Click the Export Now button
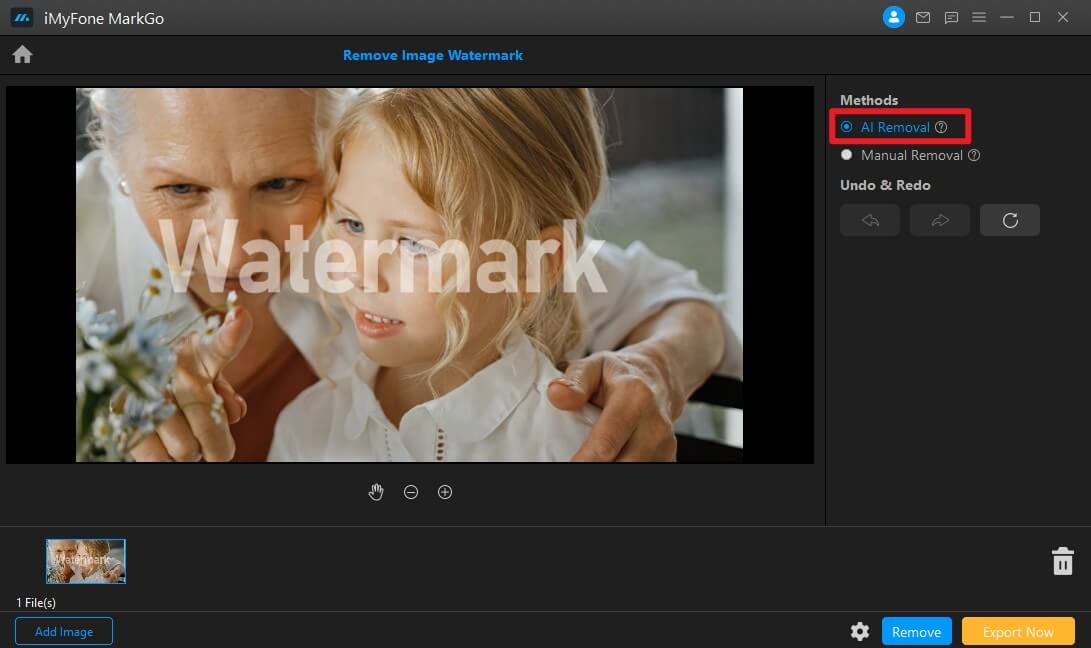The height and width of the screenshot is (648, 1091). [1018, 631]
